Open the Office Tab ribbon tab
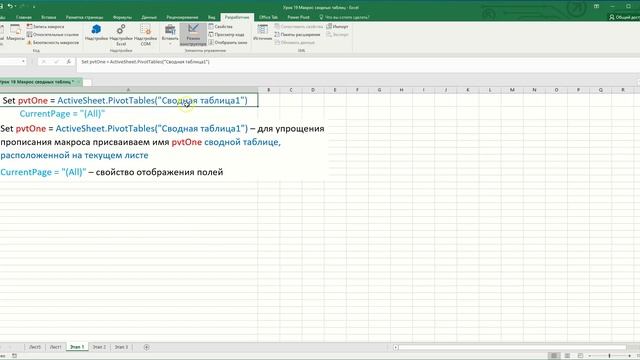Image resolution: width=640 pixels, height=360 pixels. click(x=268, y=17)
